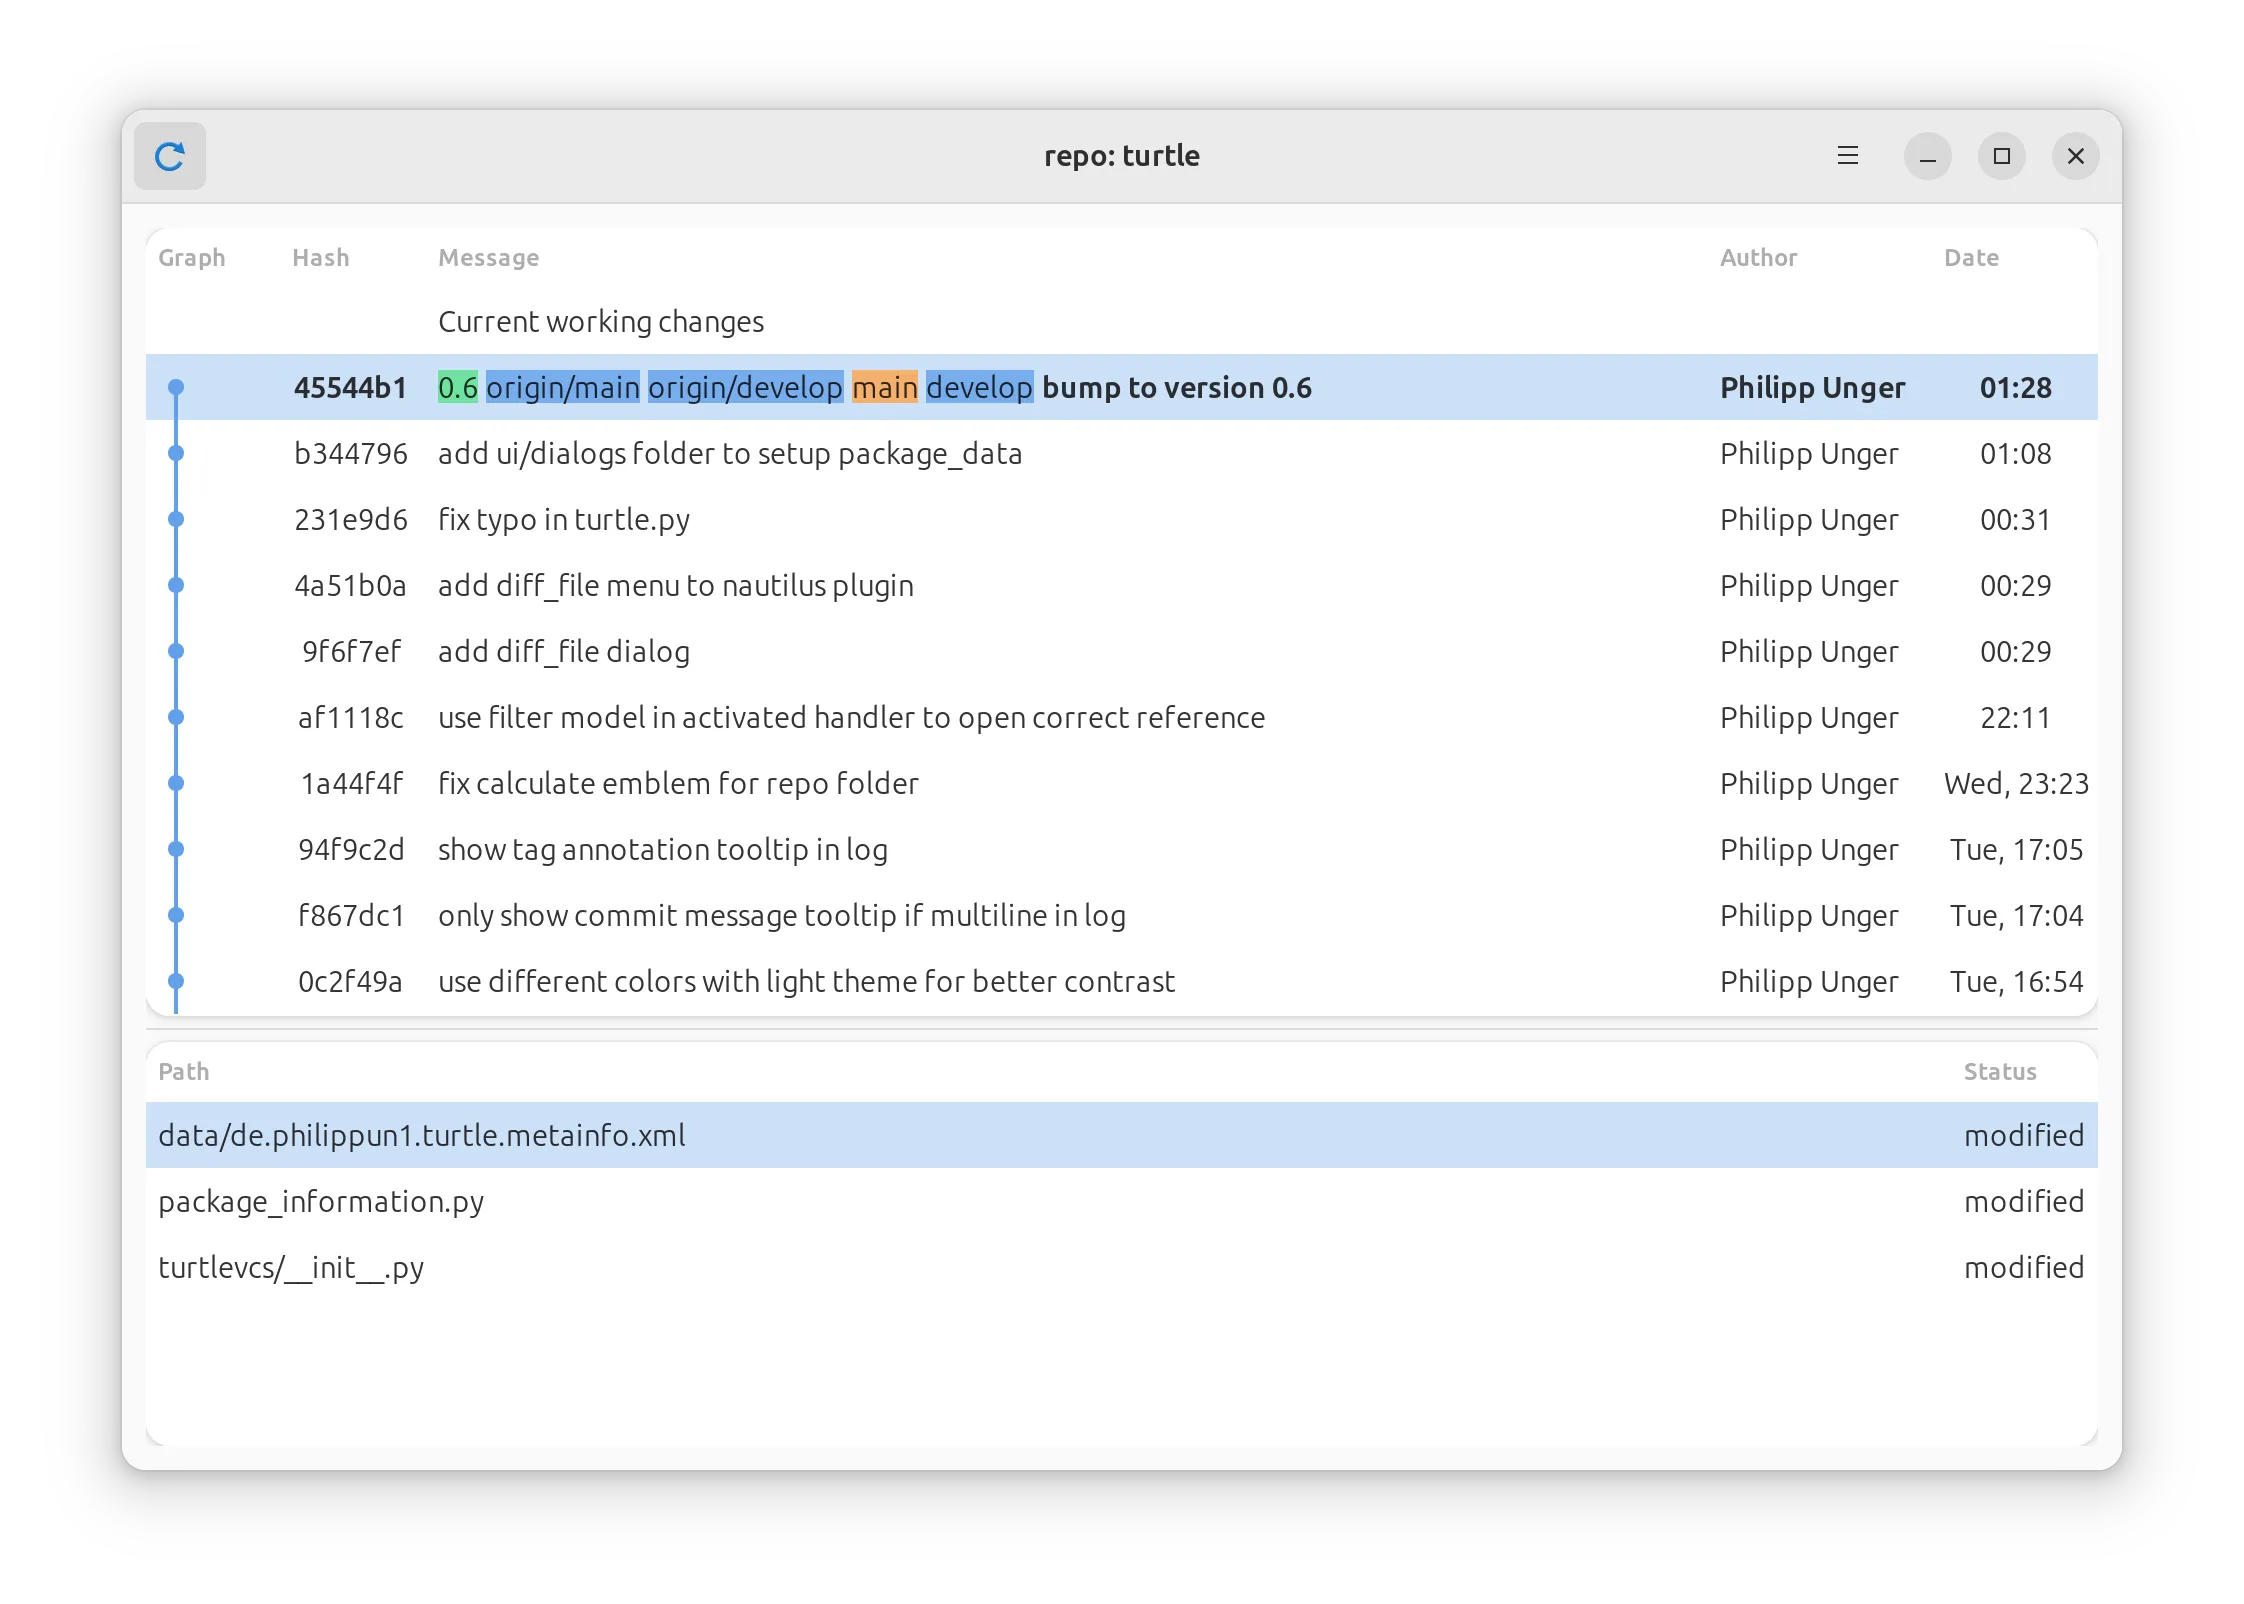
Task: Select commit 231e9d6 fix typo
Action: pyautogui.click(x=564, y=520)
